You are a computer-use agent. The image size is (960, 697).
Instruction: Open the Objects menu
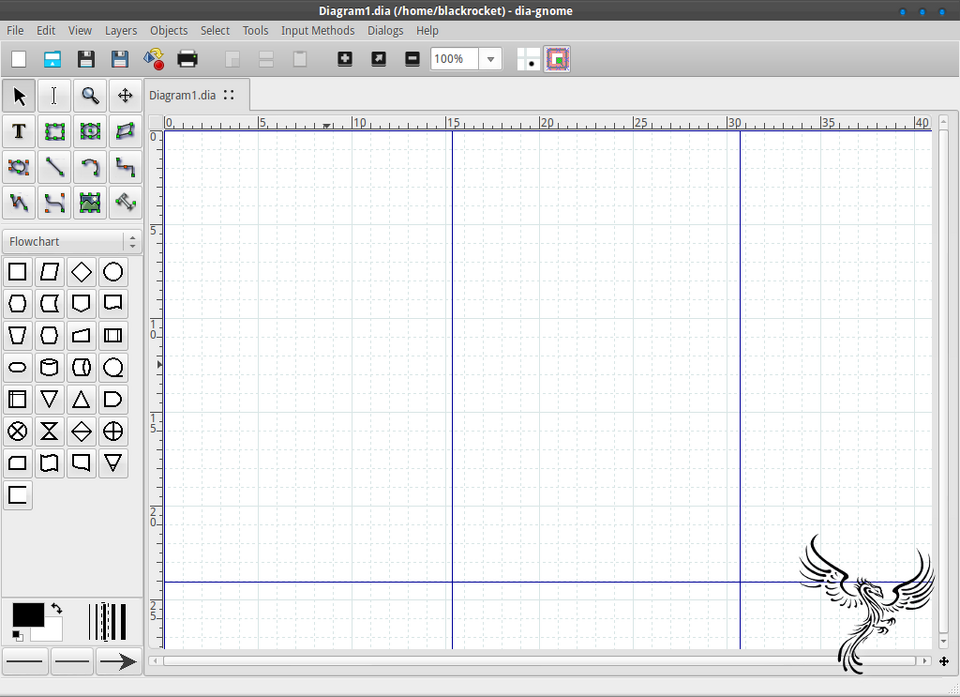(168, 30)
